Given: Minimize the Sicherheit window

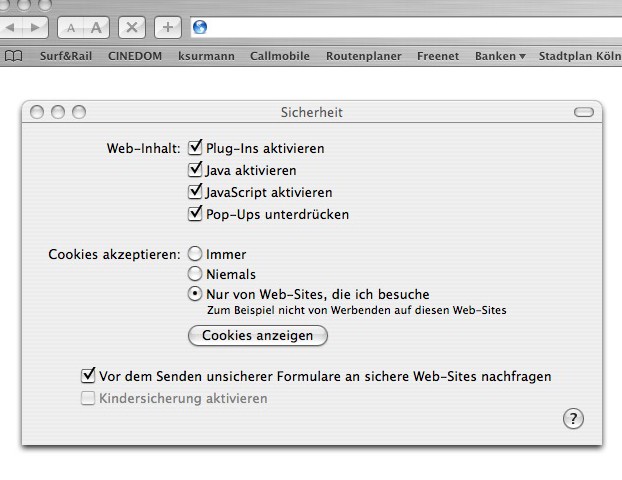Looking at the screenshot, I should [58, 112].
